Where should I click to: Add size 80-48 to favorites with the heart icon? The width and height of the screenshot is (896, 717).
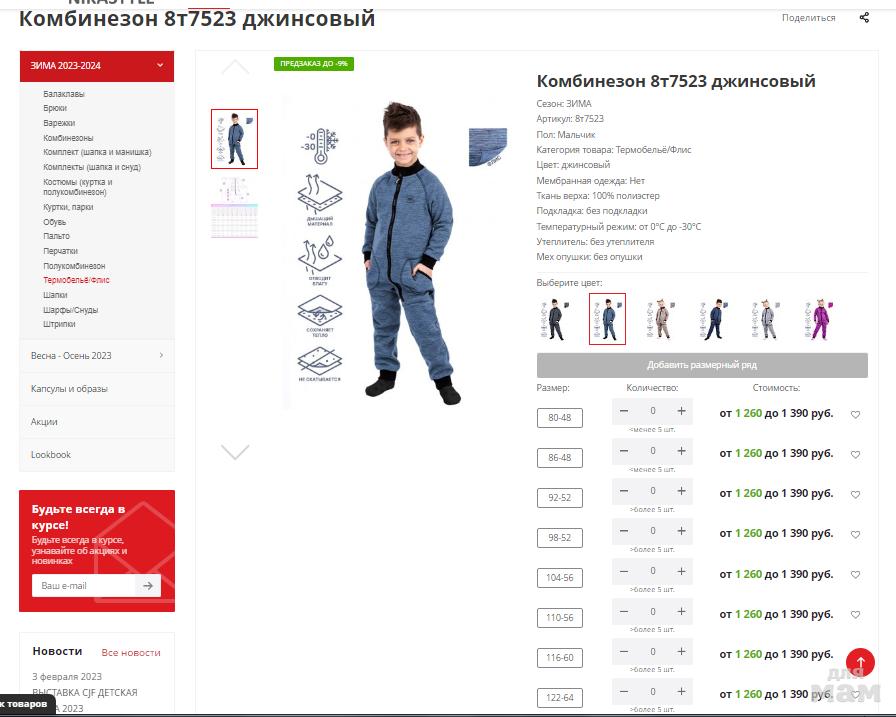[855, 414]
